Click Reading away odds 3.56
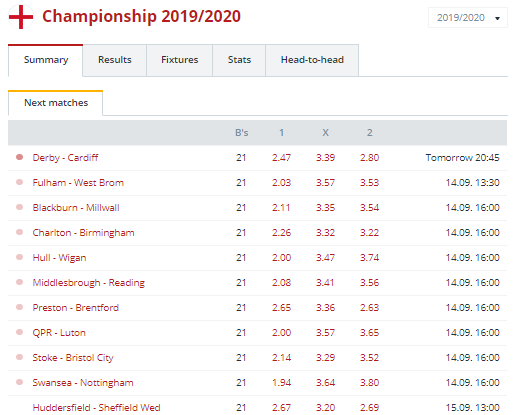This screenshot has width=513, height=415. (369, 283)
